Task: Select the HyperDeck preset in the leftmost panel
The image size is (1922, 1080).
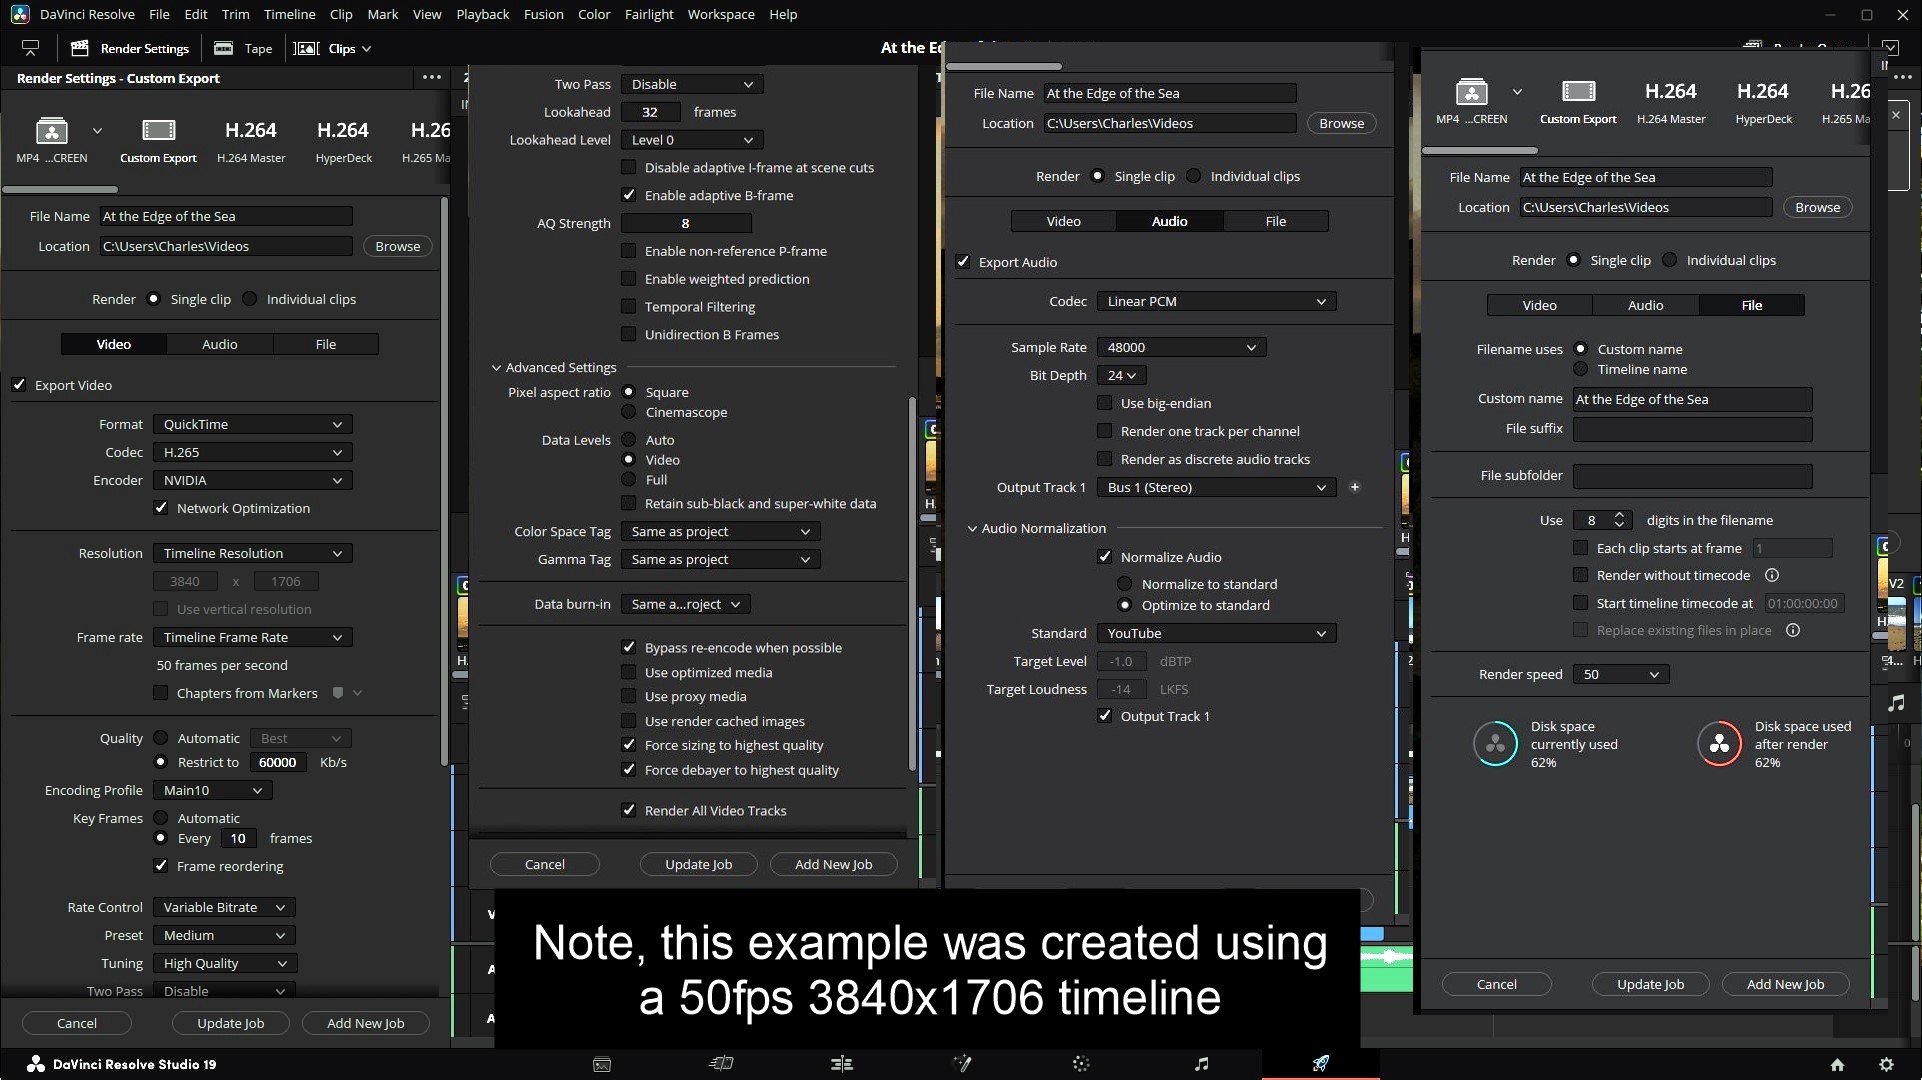Action: pos(343,141)
